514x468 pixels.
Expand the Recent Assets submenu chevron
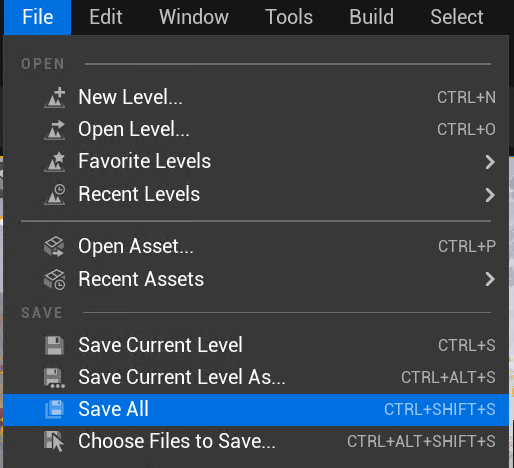[490, 279]
